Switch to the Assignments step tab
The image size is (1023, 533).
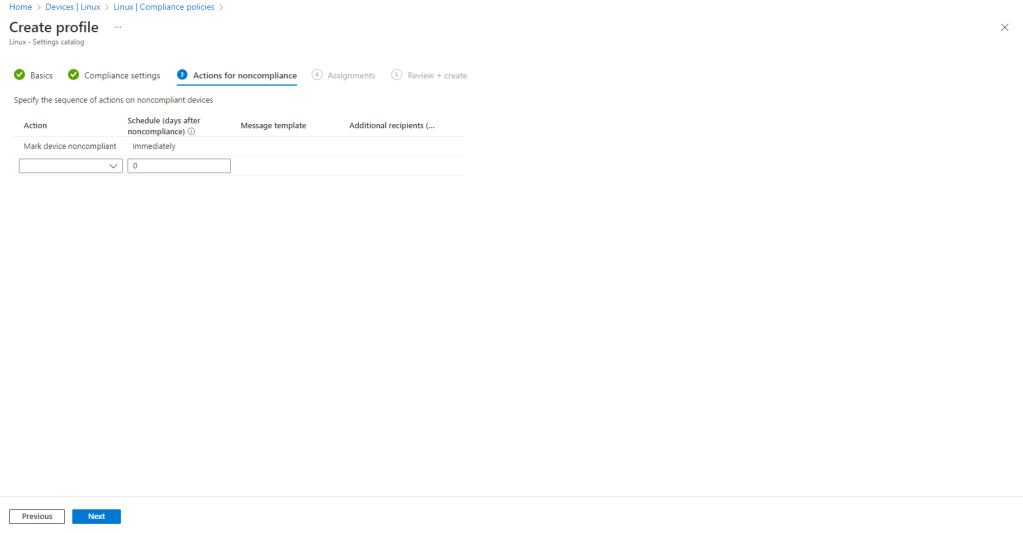click(351, 76)
